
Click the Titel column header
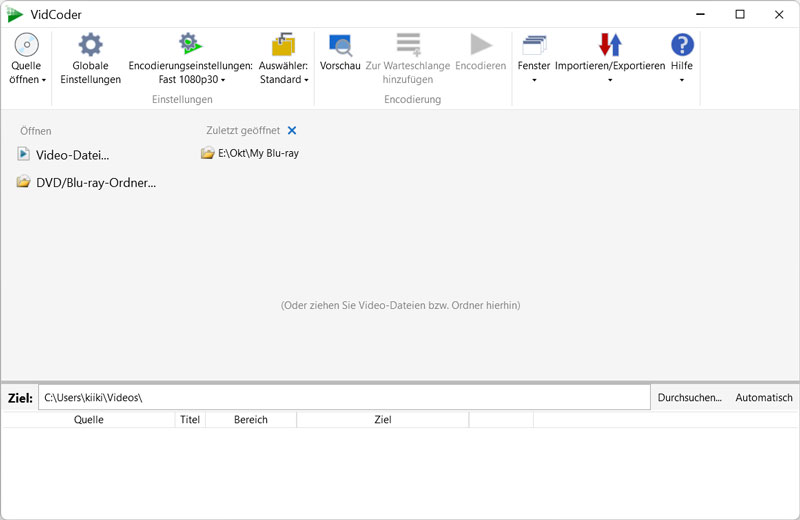click(x=190, y=419)
